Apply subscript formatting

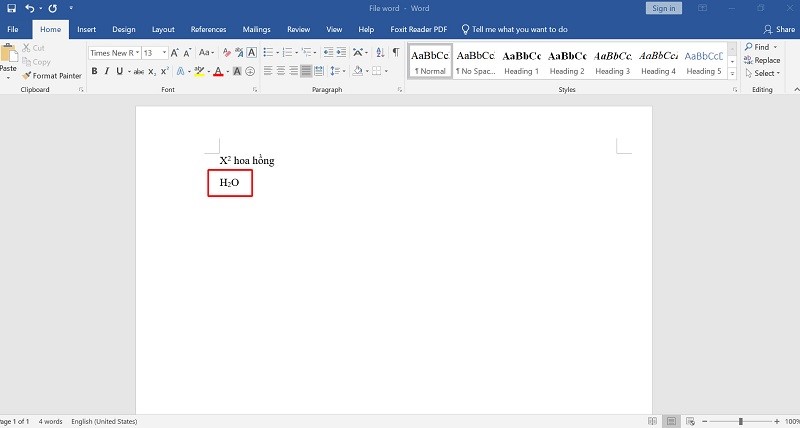tap(152, 71)
